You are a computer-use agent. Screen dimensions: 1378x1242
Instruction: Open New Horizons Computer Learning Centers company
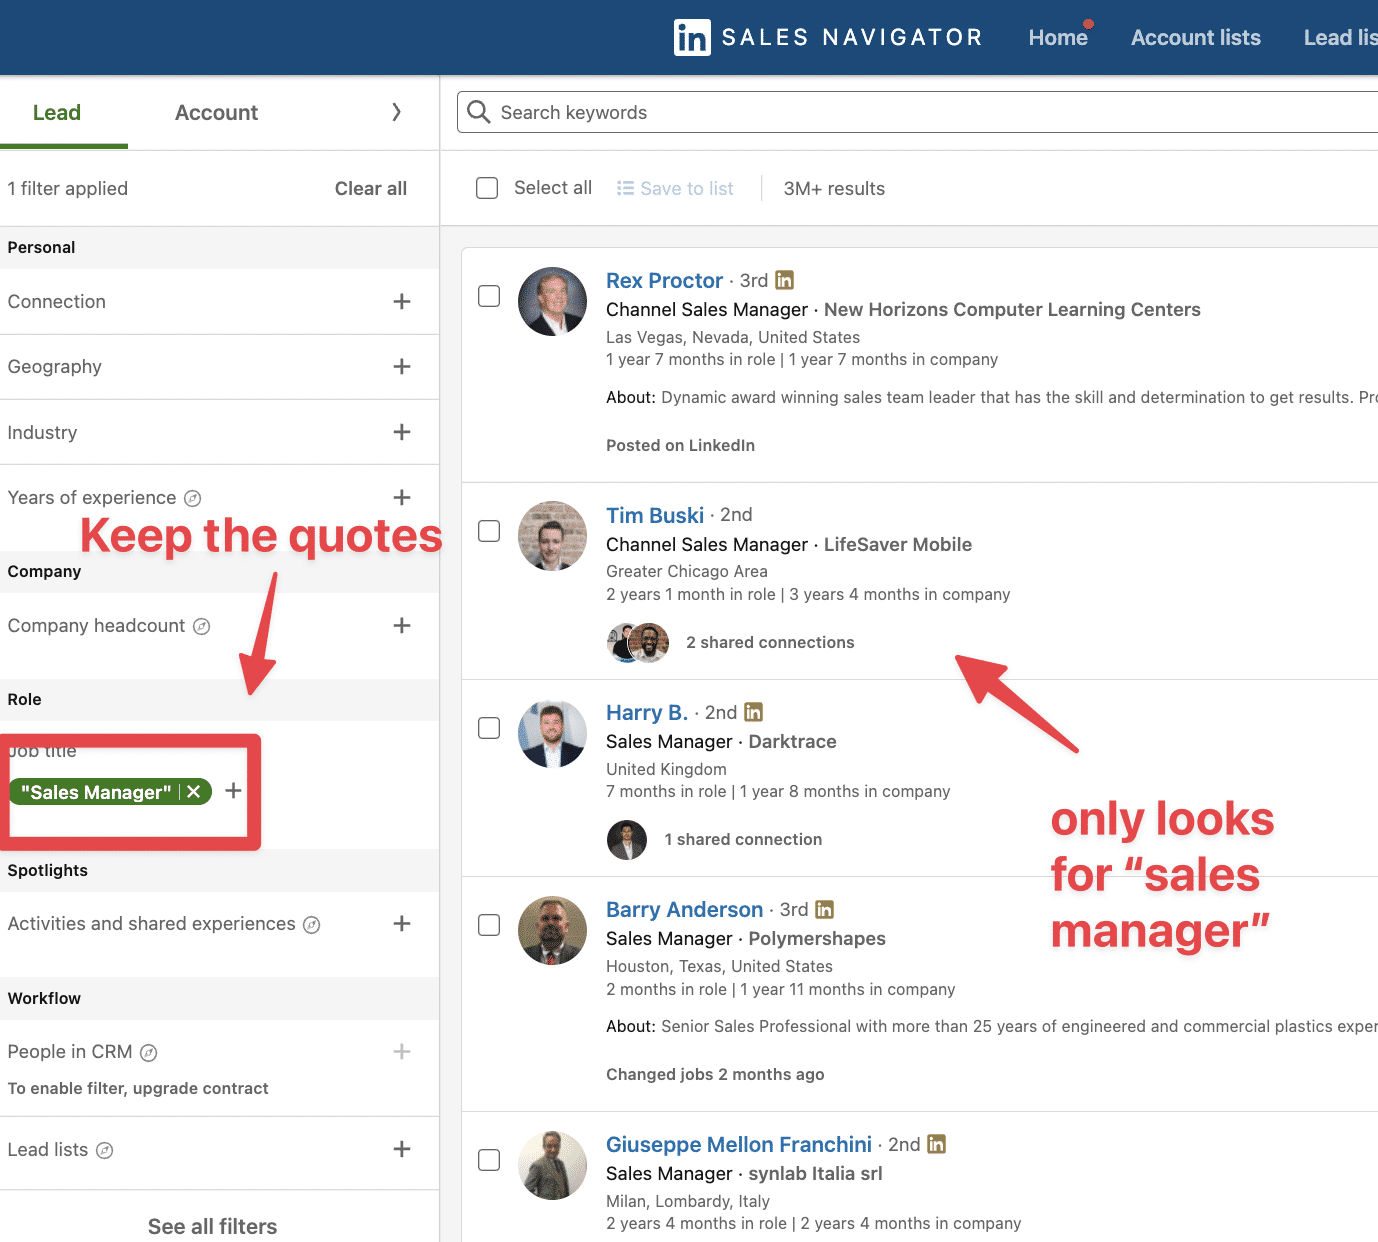click(x=1012, y=310)
